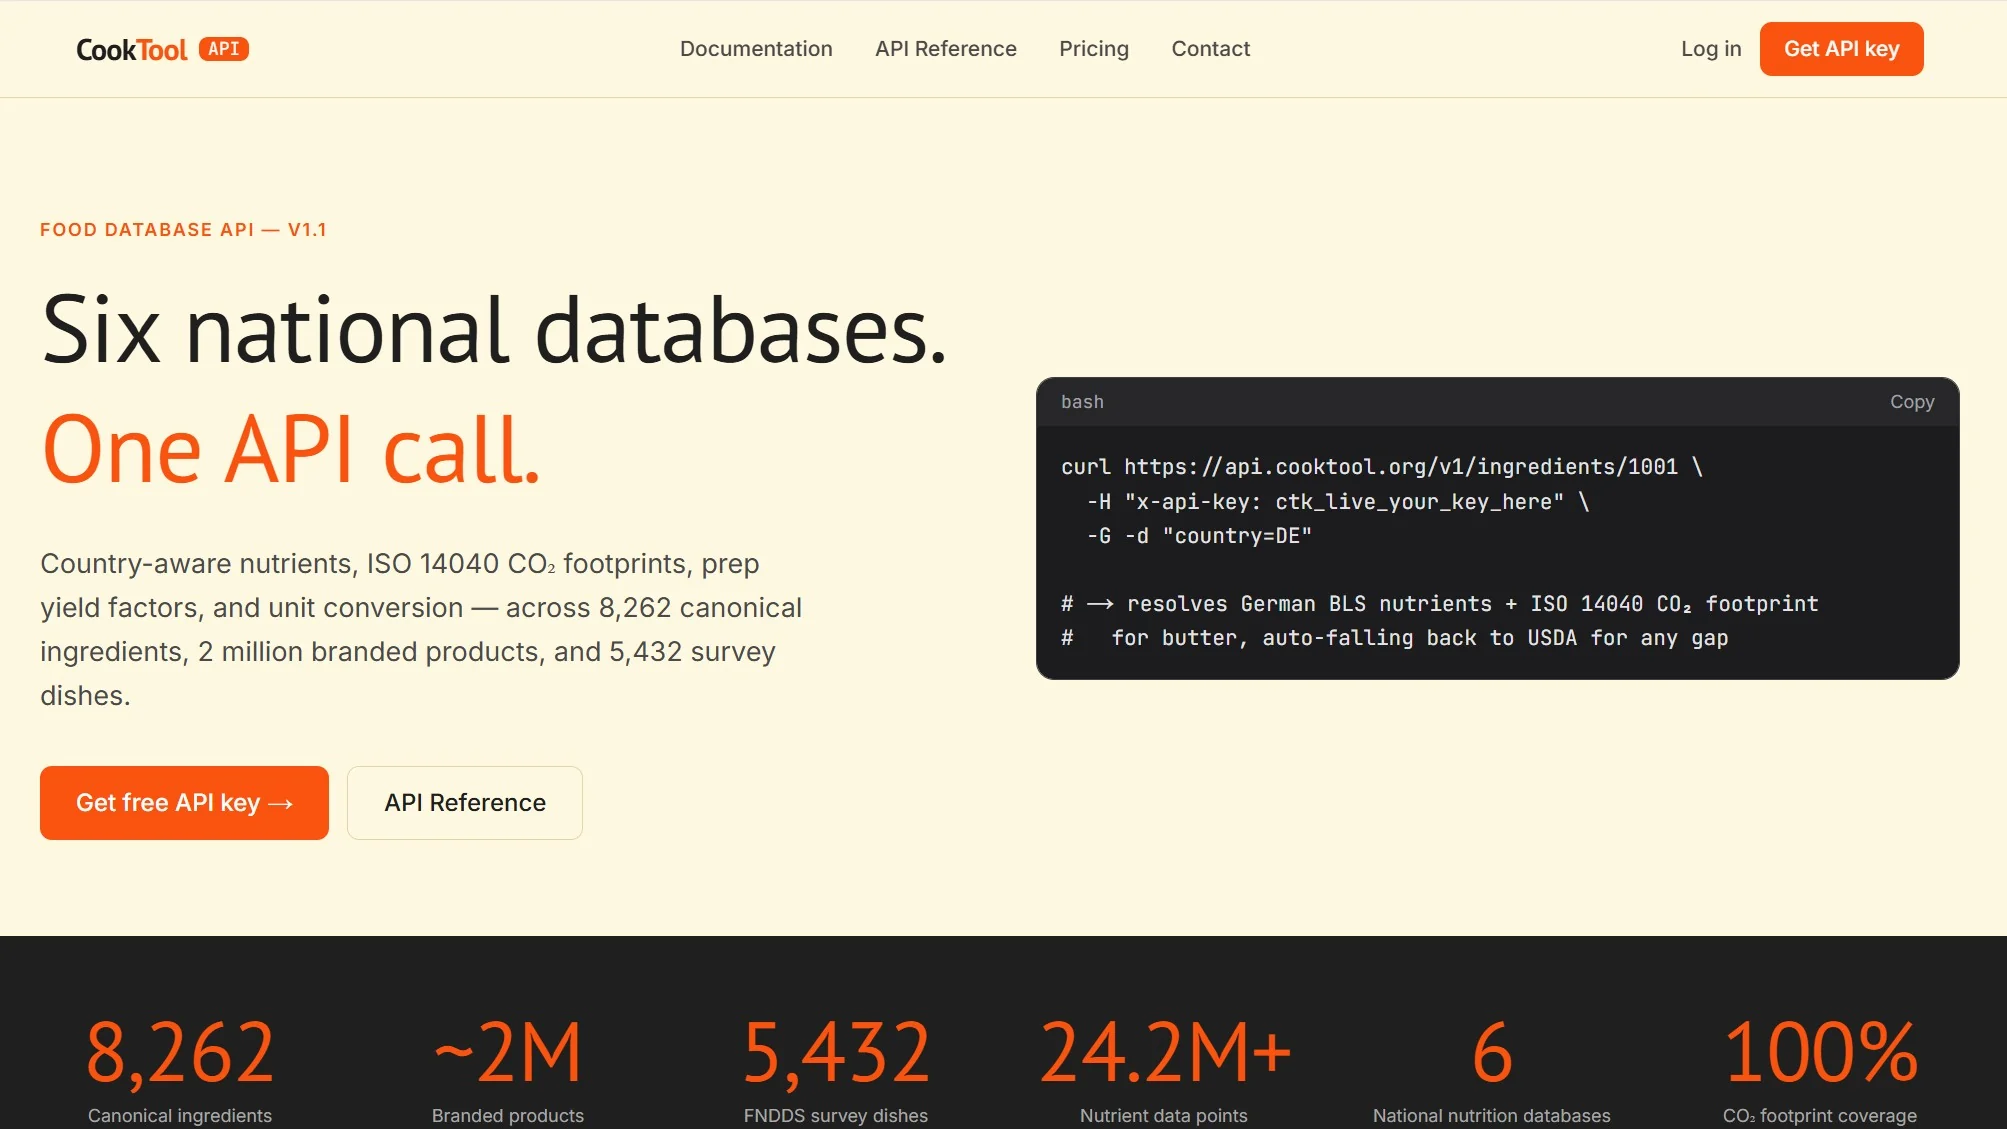Click the orange API badge beside logo

(224, 49)
